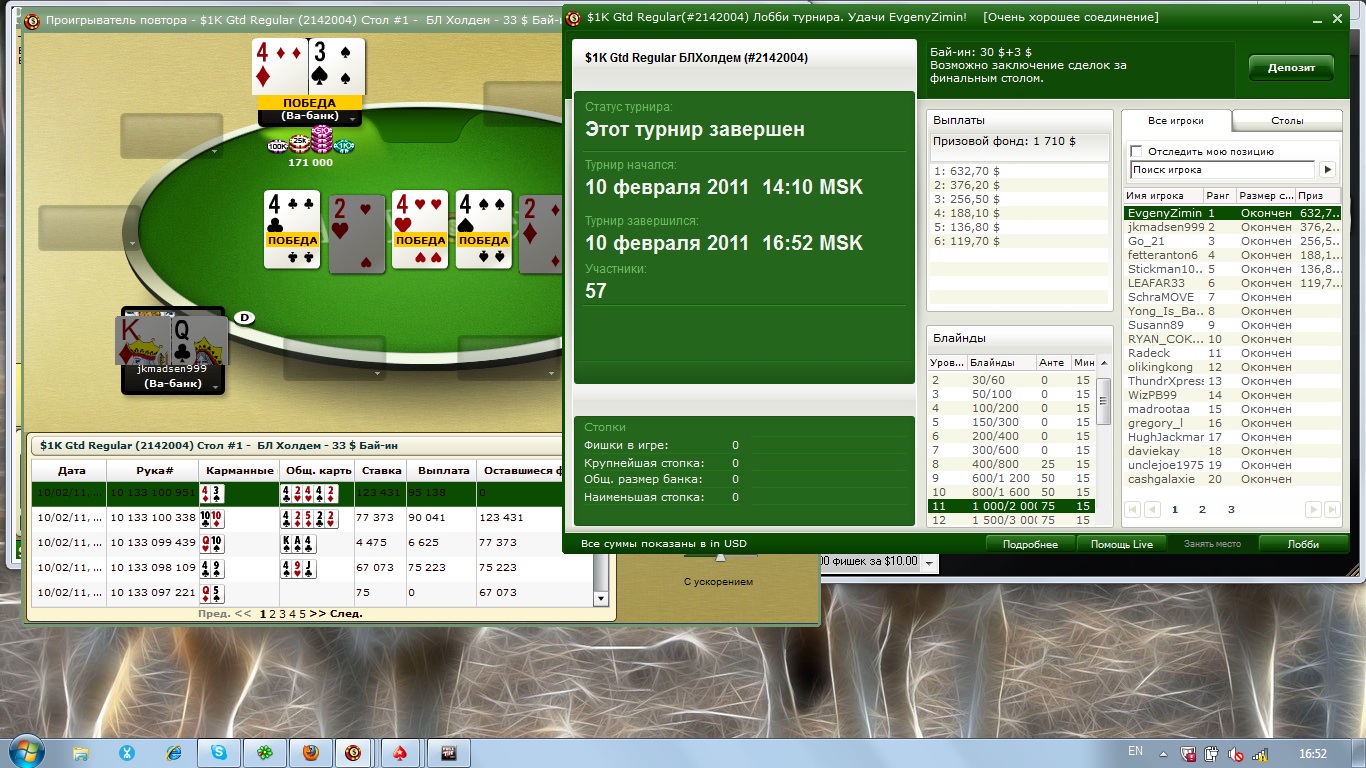Click the 4 of hearts board card

(x=420, y=229)
